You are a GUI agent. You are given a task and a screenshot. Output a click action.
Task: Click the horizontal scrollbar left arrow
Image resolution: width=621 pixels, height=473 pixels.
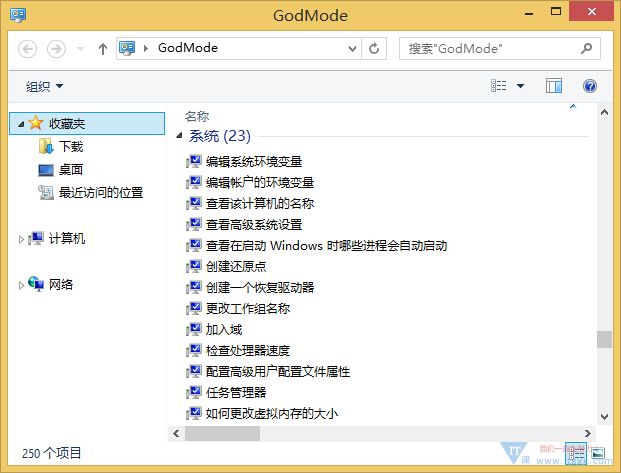pyautogui.click(x=176, y=433)
